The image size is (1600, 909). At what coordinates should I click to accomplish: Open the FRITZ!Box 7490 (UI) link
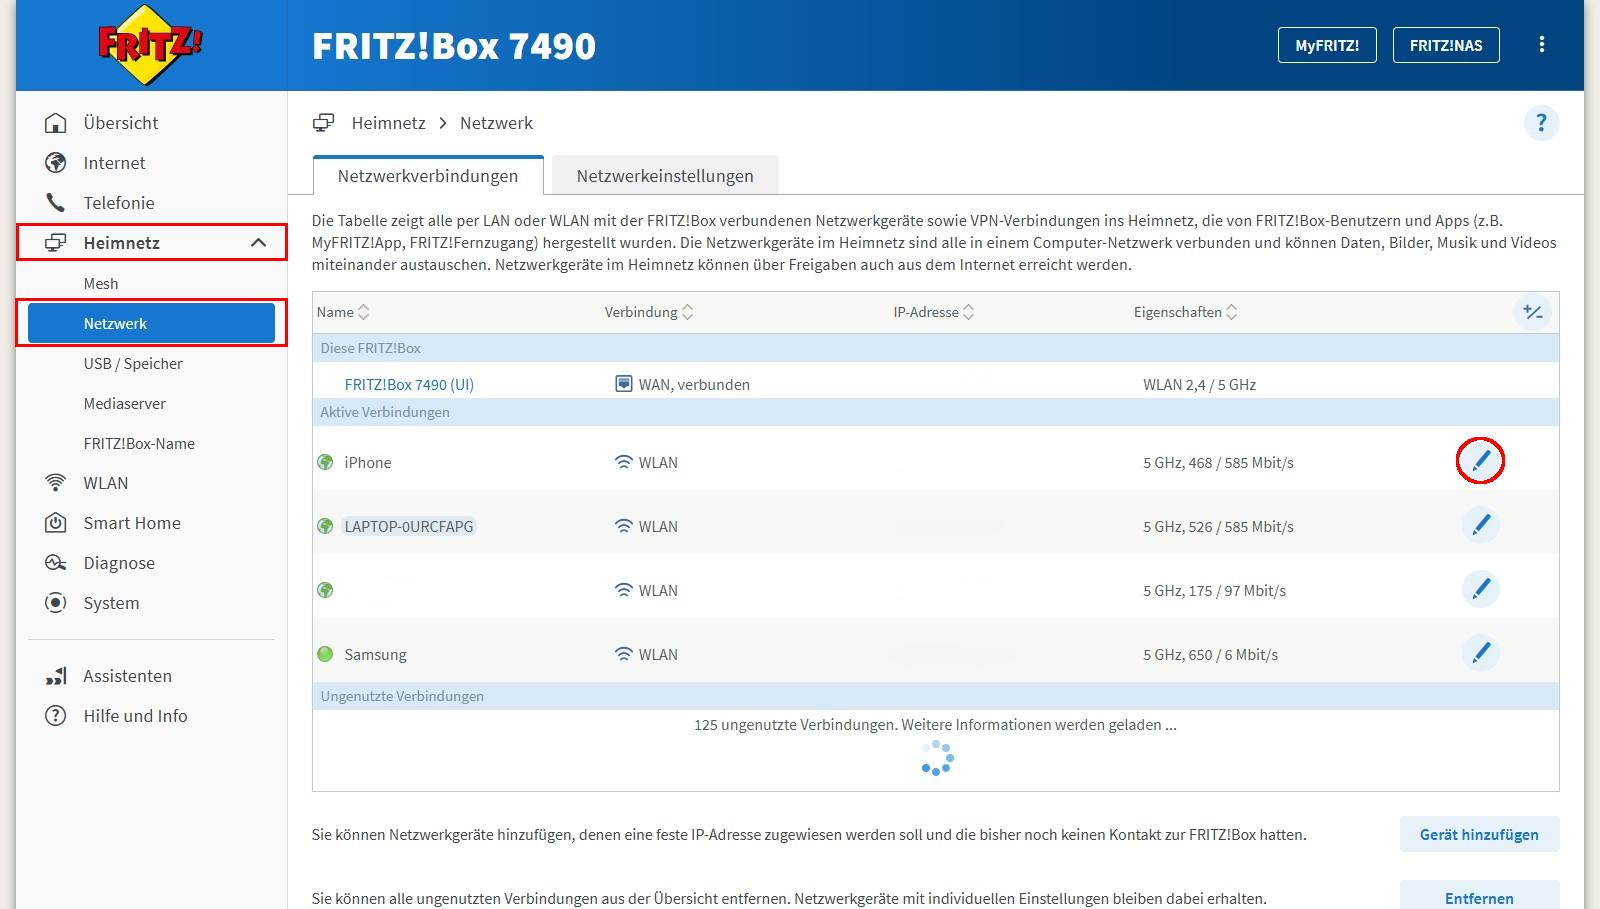tap(409, 384)
